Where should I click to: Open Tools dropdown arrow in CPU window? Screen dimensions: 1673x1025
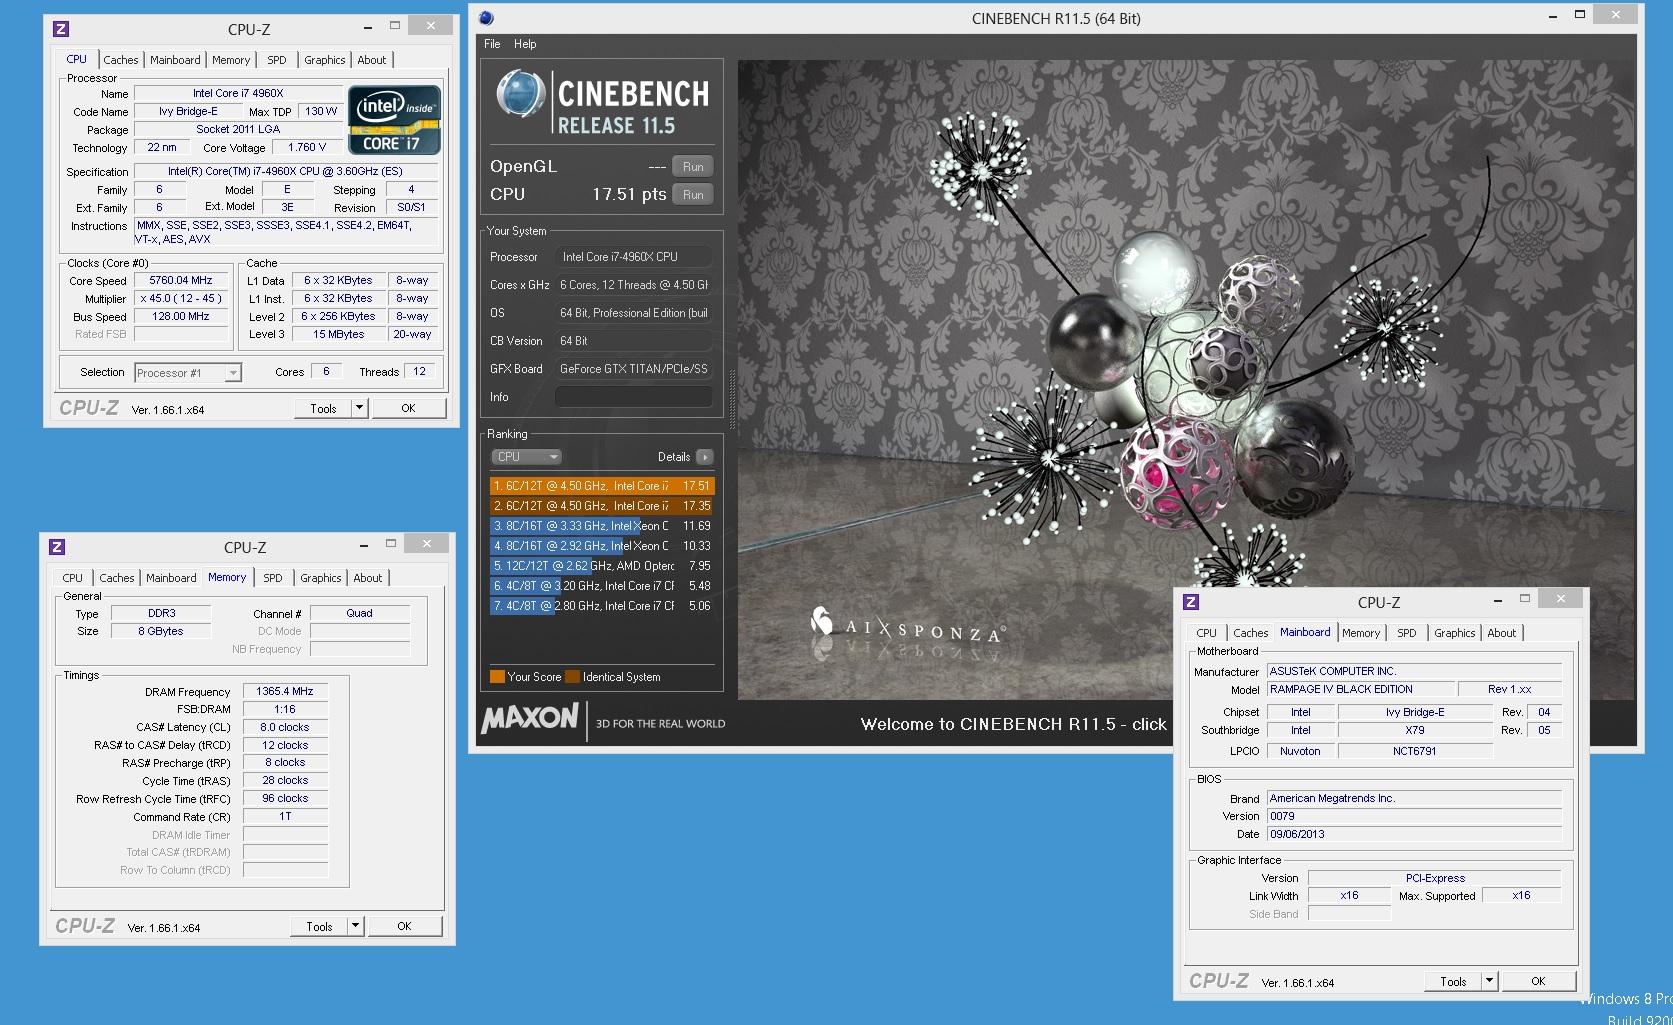(360, 408)
